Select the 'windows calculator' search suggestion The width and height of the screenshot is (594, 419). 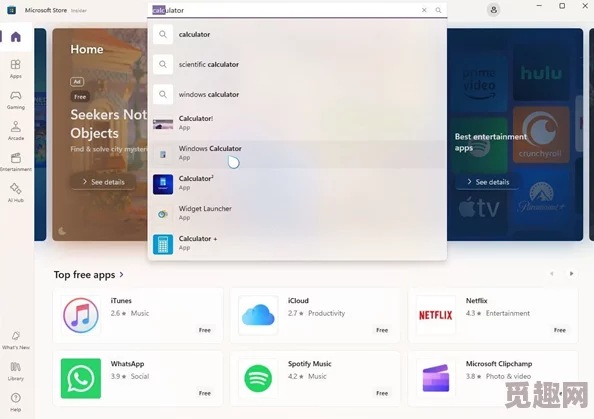(x=297, y=94)
